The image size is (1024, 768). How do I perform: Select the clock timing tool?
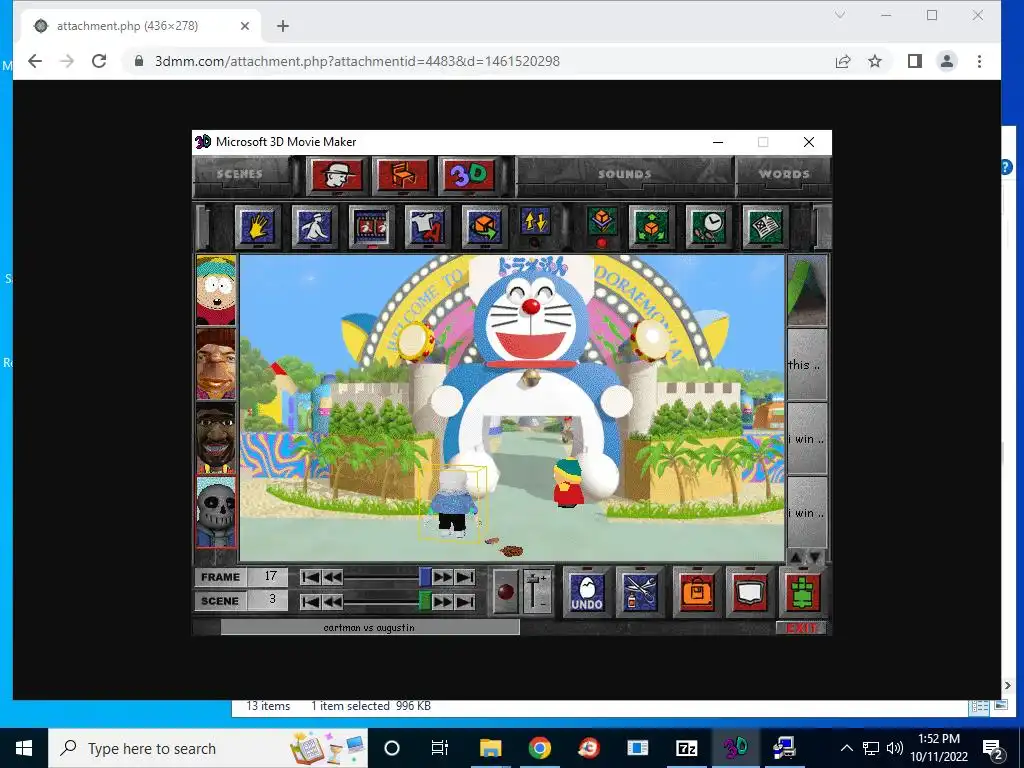pyautogui.click(x=708, y=226)
